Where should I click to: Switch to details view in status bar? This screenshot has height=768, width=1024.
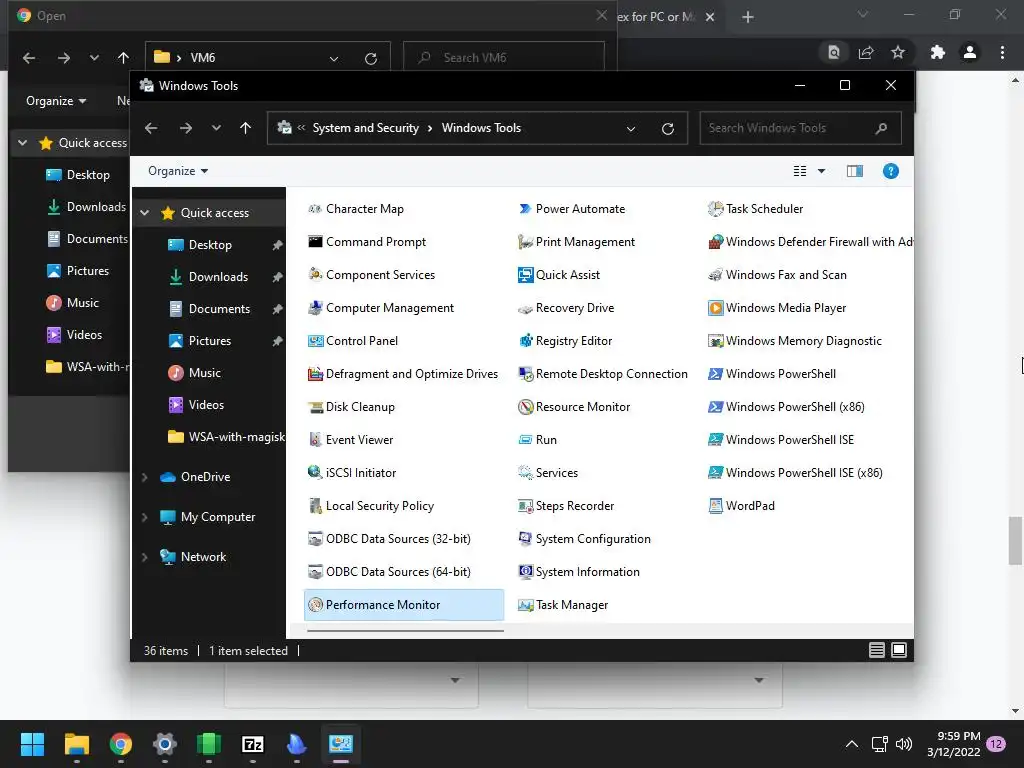click(x=876, y=650)
